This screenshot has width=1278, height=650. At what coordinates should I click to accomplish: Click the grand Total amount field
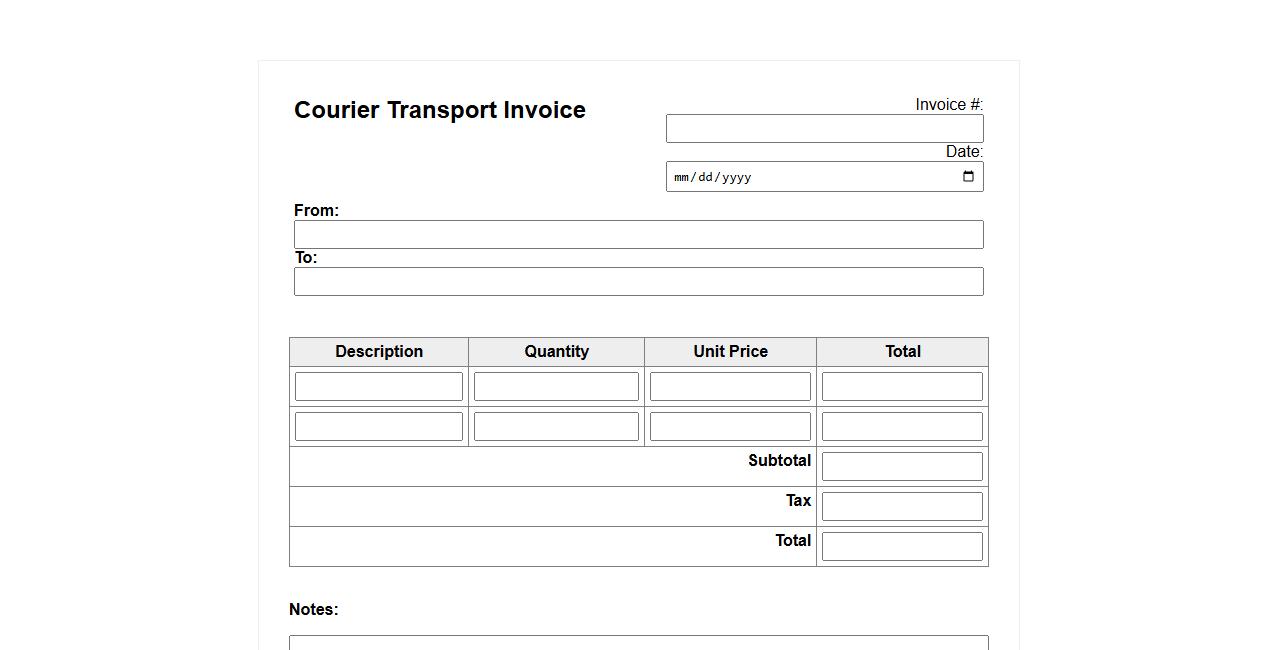tap(902, 547)
